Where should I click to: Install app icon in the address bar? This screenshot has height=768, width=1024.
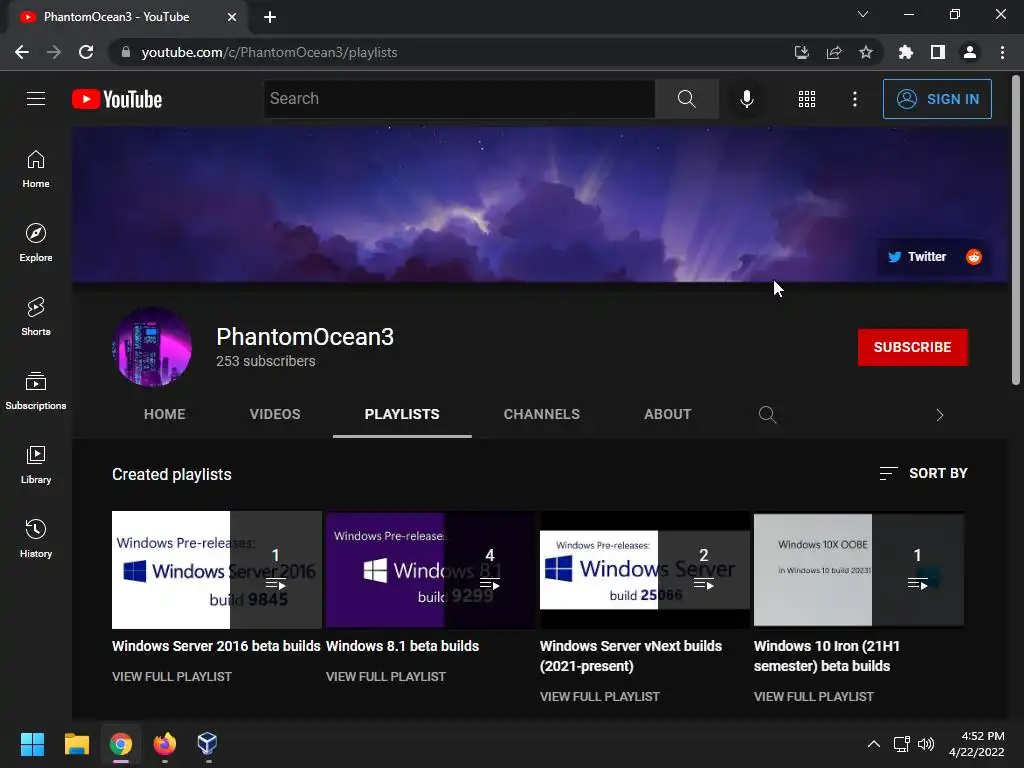coord(802,52)
